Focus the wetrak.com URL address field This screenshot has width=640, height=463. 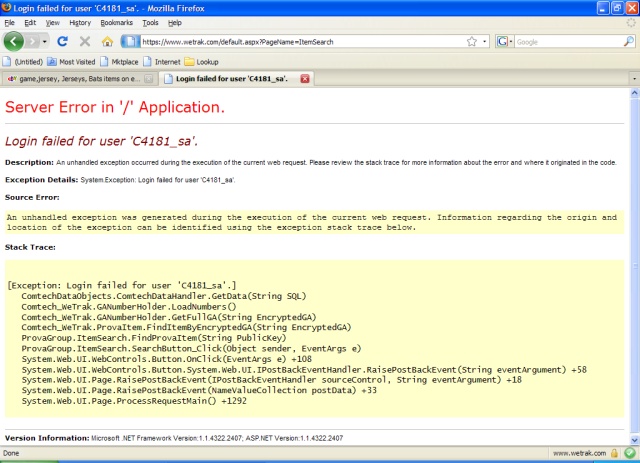coord(302,42)
